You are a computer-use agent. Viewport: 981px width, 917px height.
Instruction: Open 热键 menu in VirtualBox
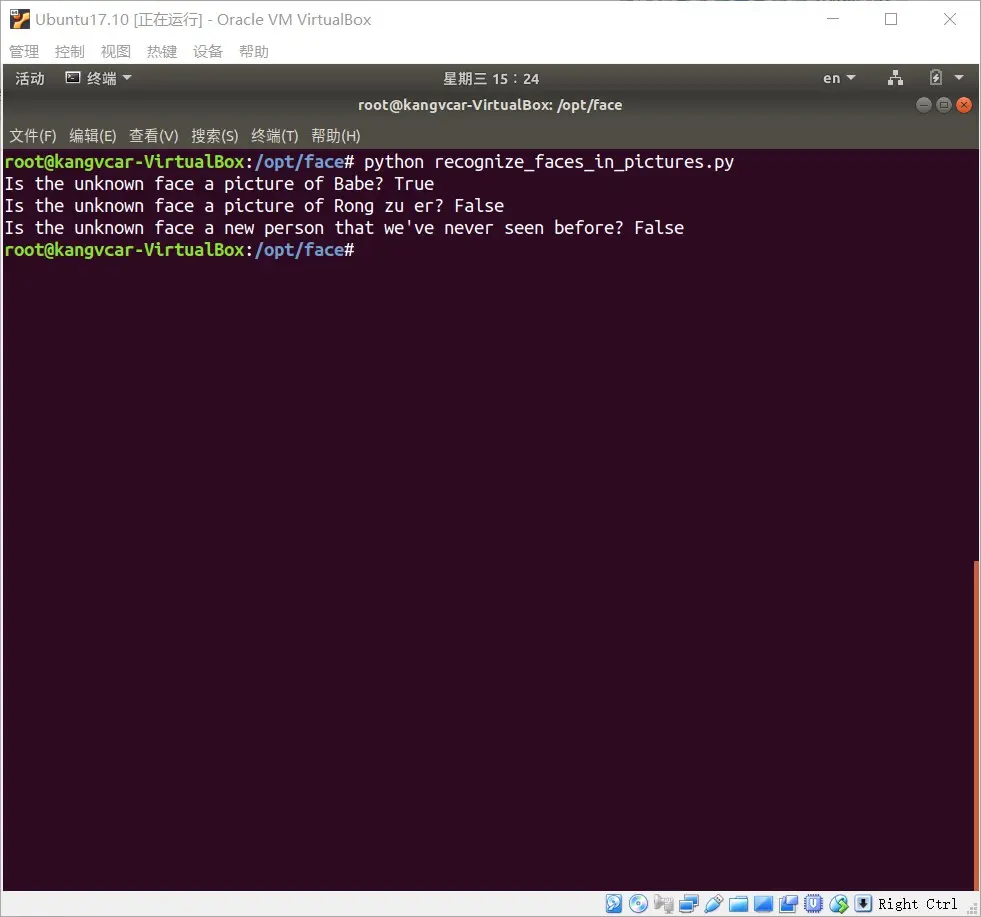pos(162,51)
